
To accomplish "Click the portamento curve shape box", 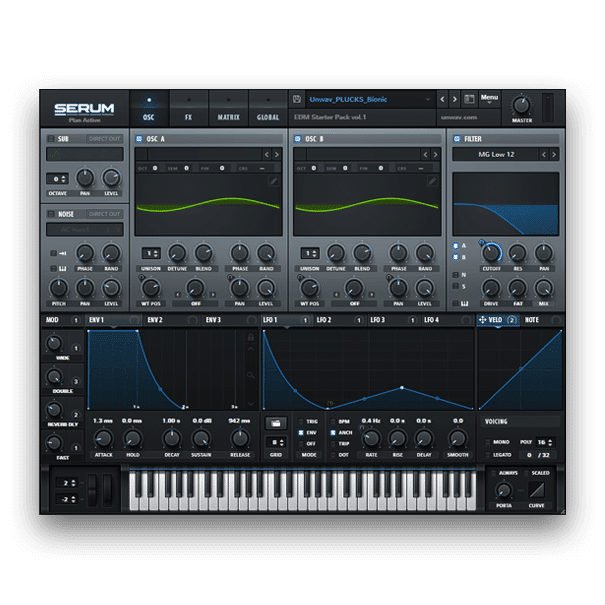I will [536, 490].
